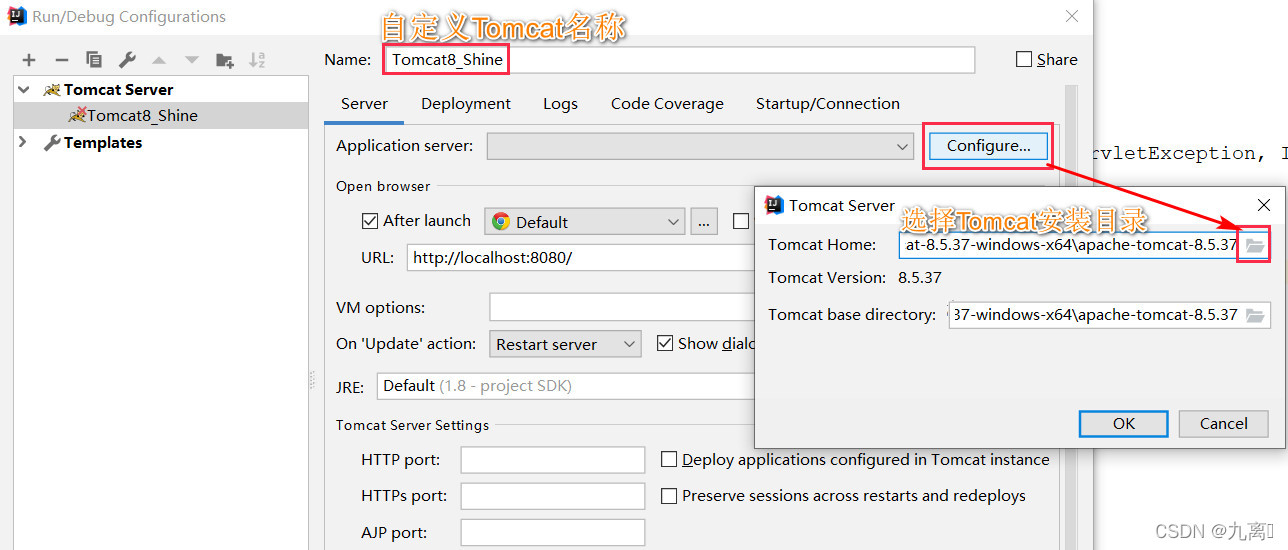Click the URL field with http://localhost:8080/

580,257
